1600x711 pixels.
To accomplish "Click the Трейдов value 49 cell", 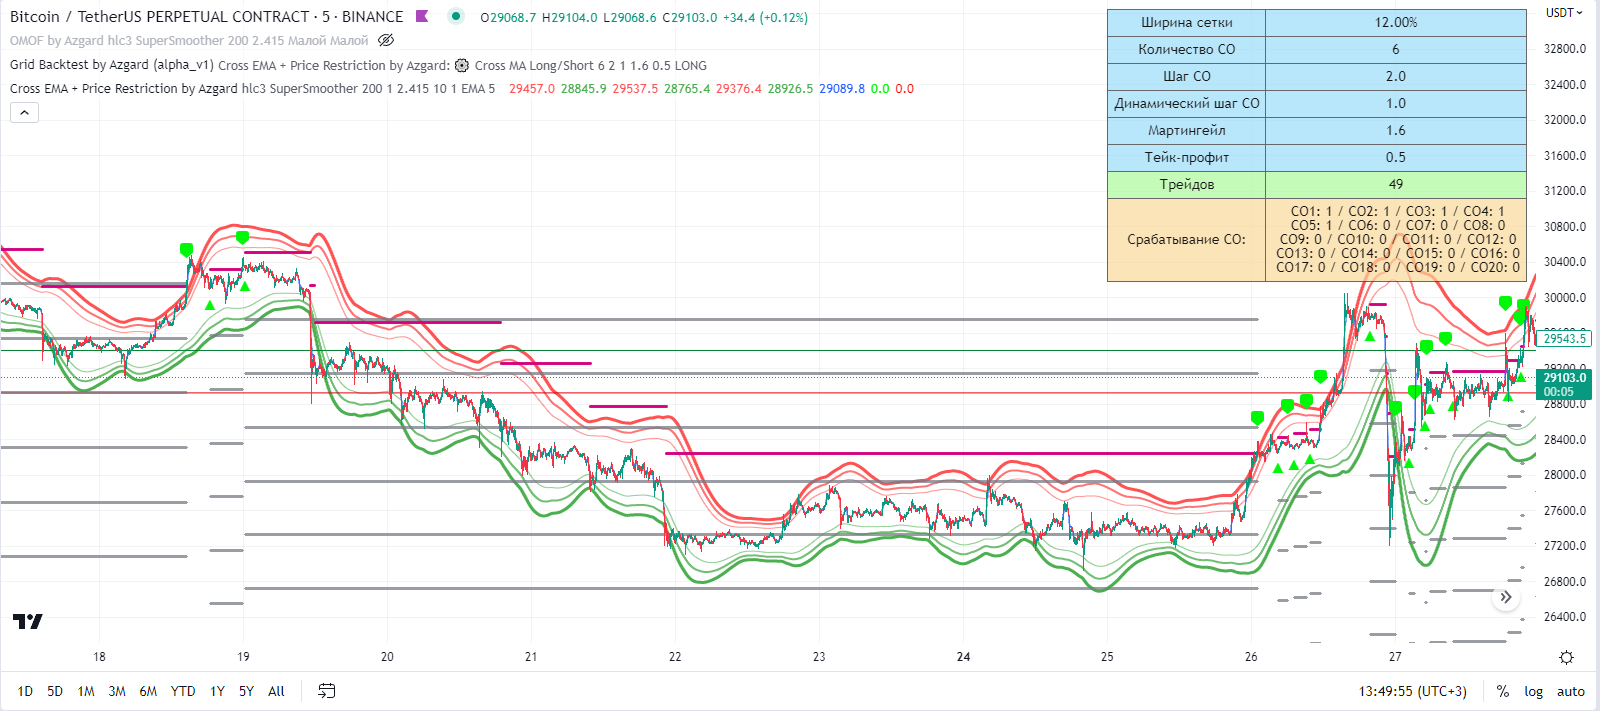I will tap(1396, 185).
